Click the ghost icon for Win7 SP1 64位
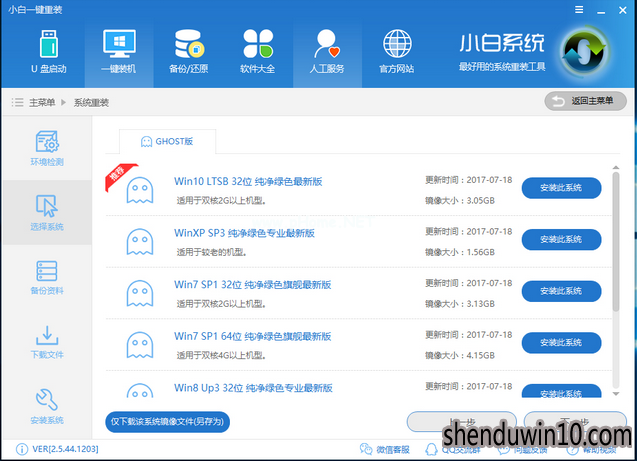 [x=140, y=344]
